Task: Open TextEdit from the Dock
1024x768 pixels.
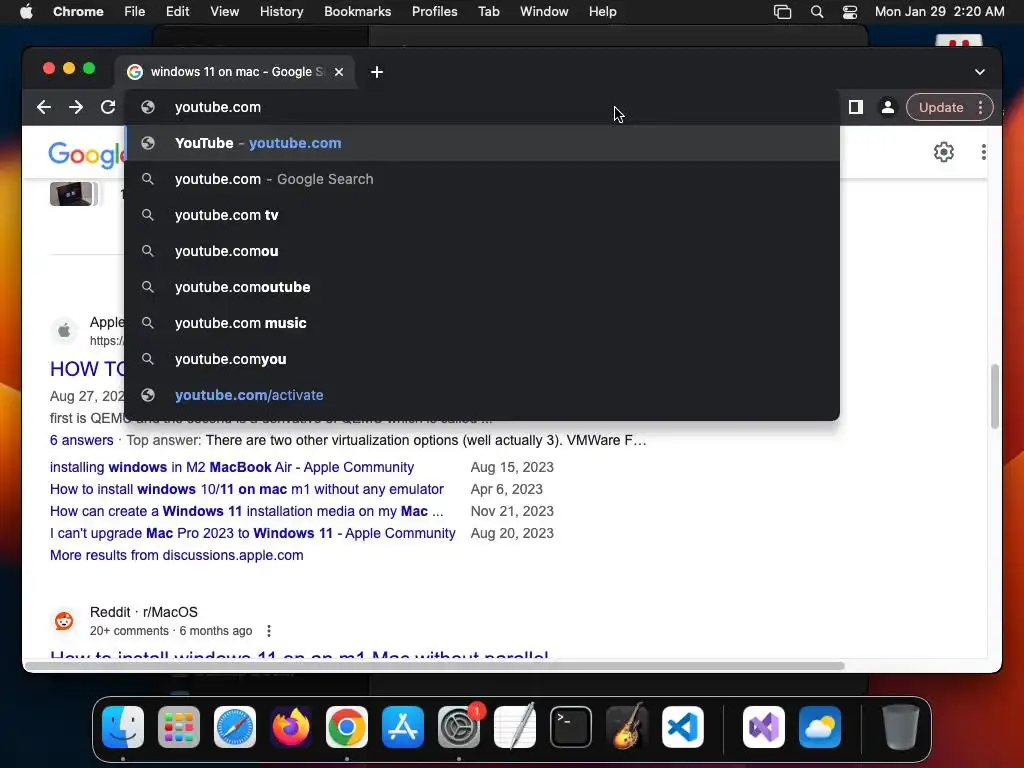Action: (515, 727)
